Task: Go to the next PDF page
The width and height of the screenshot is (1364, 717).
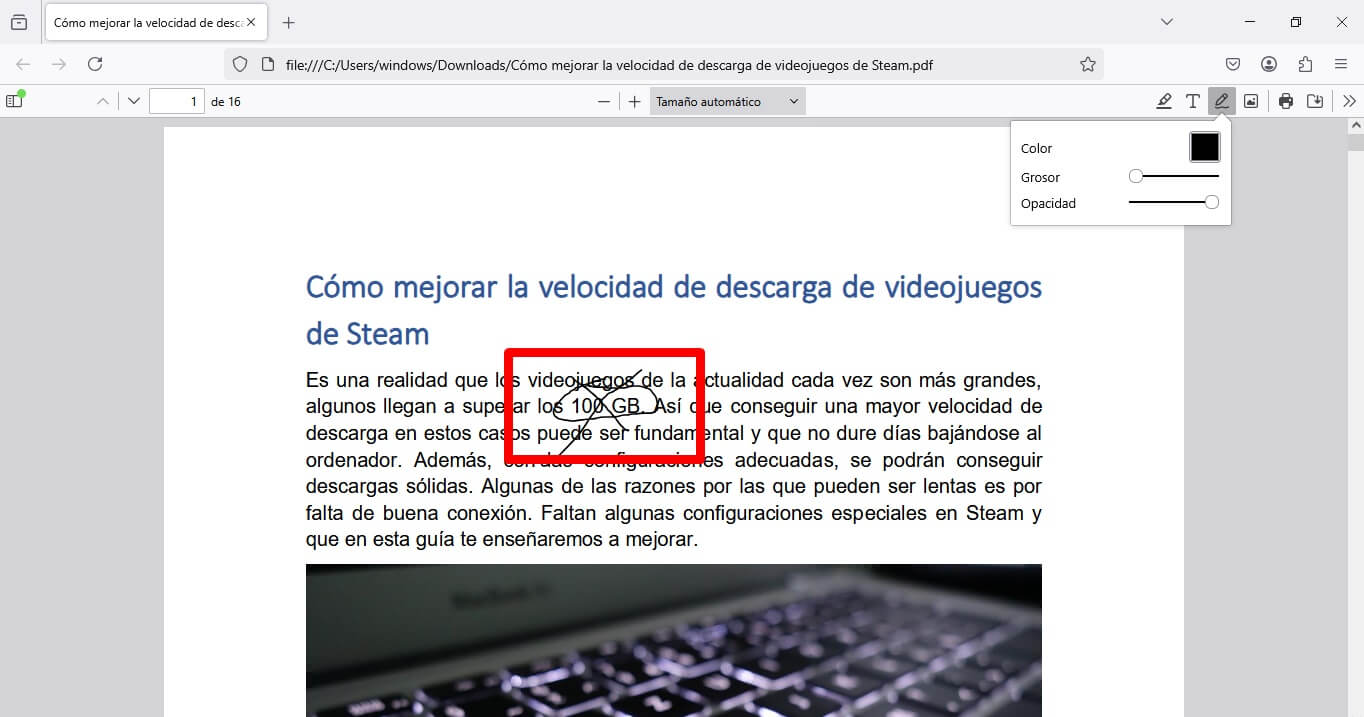Action: coord(134,101)
